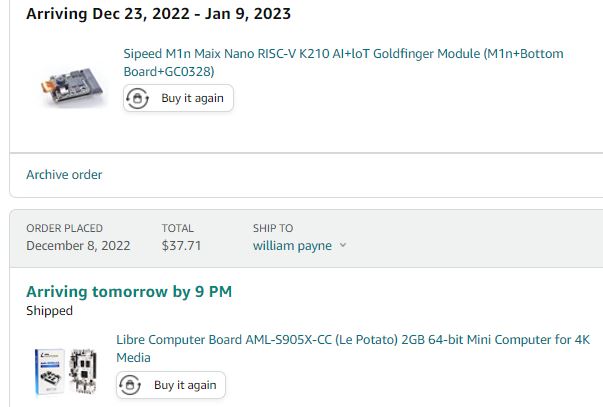Click the Sipeed Buy it again cart icon
603x407 pixels.
[x=137, y=98]
